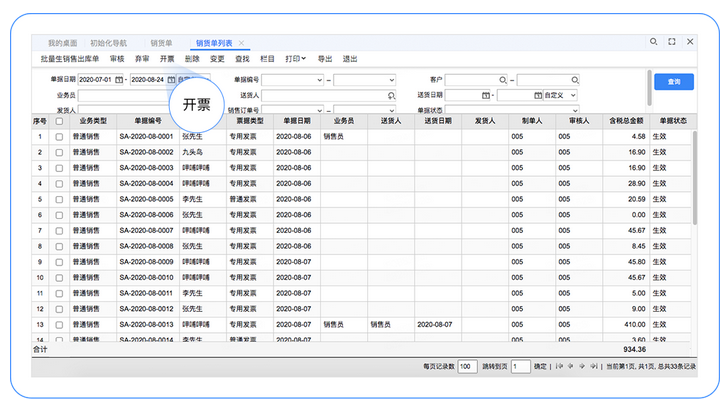
Task: Expand the second 销售订单号 dropdown
Action: coord(391,110)
